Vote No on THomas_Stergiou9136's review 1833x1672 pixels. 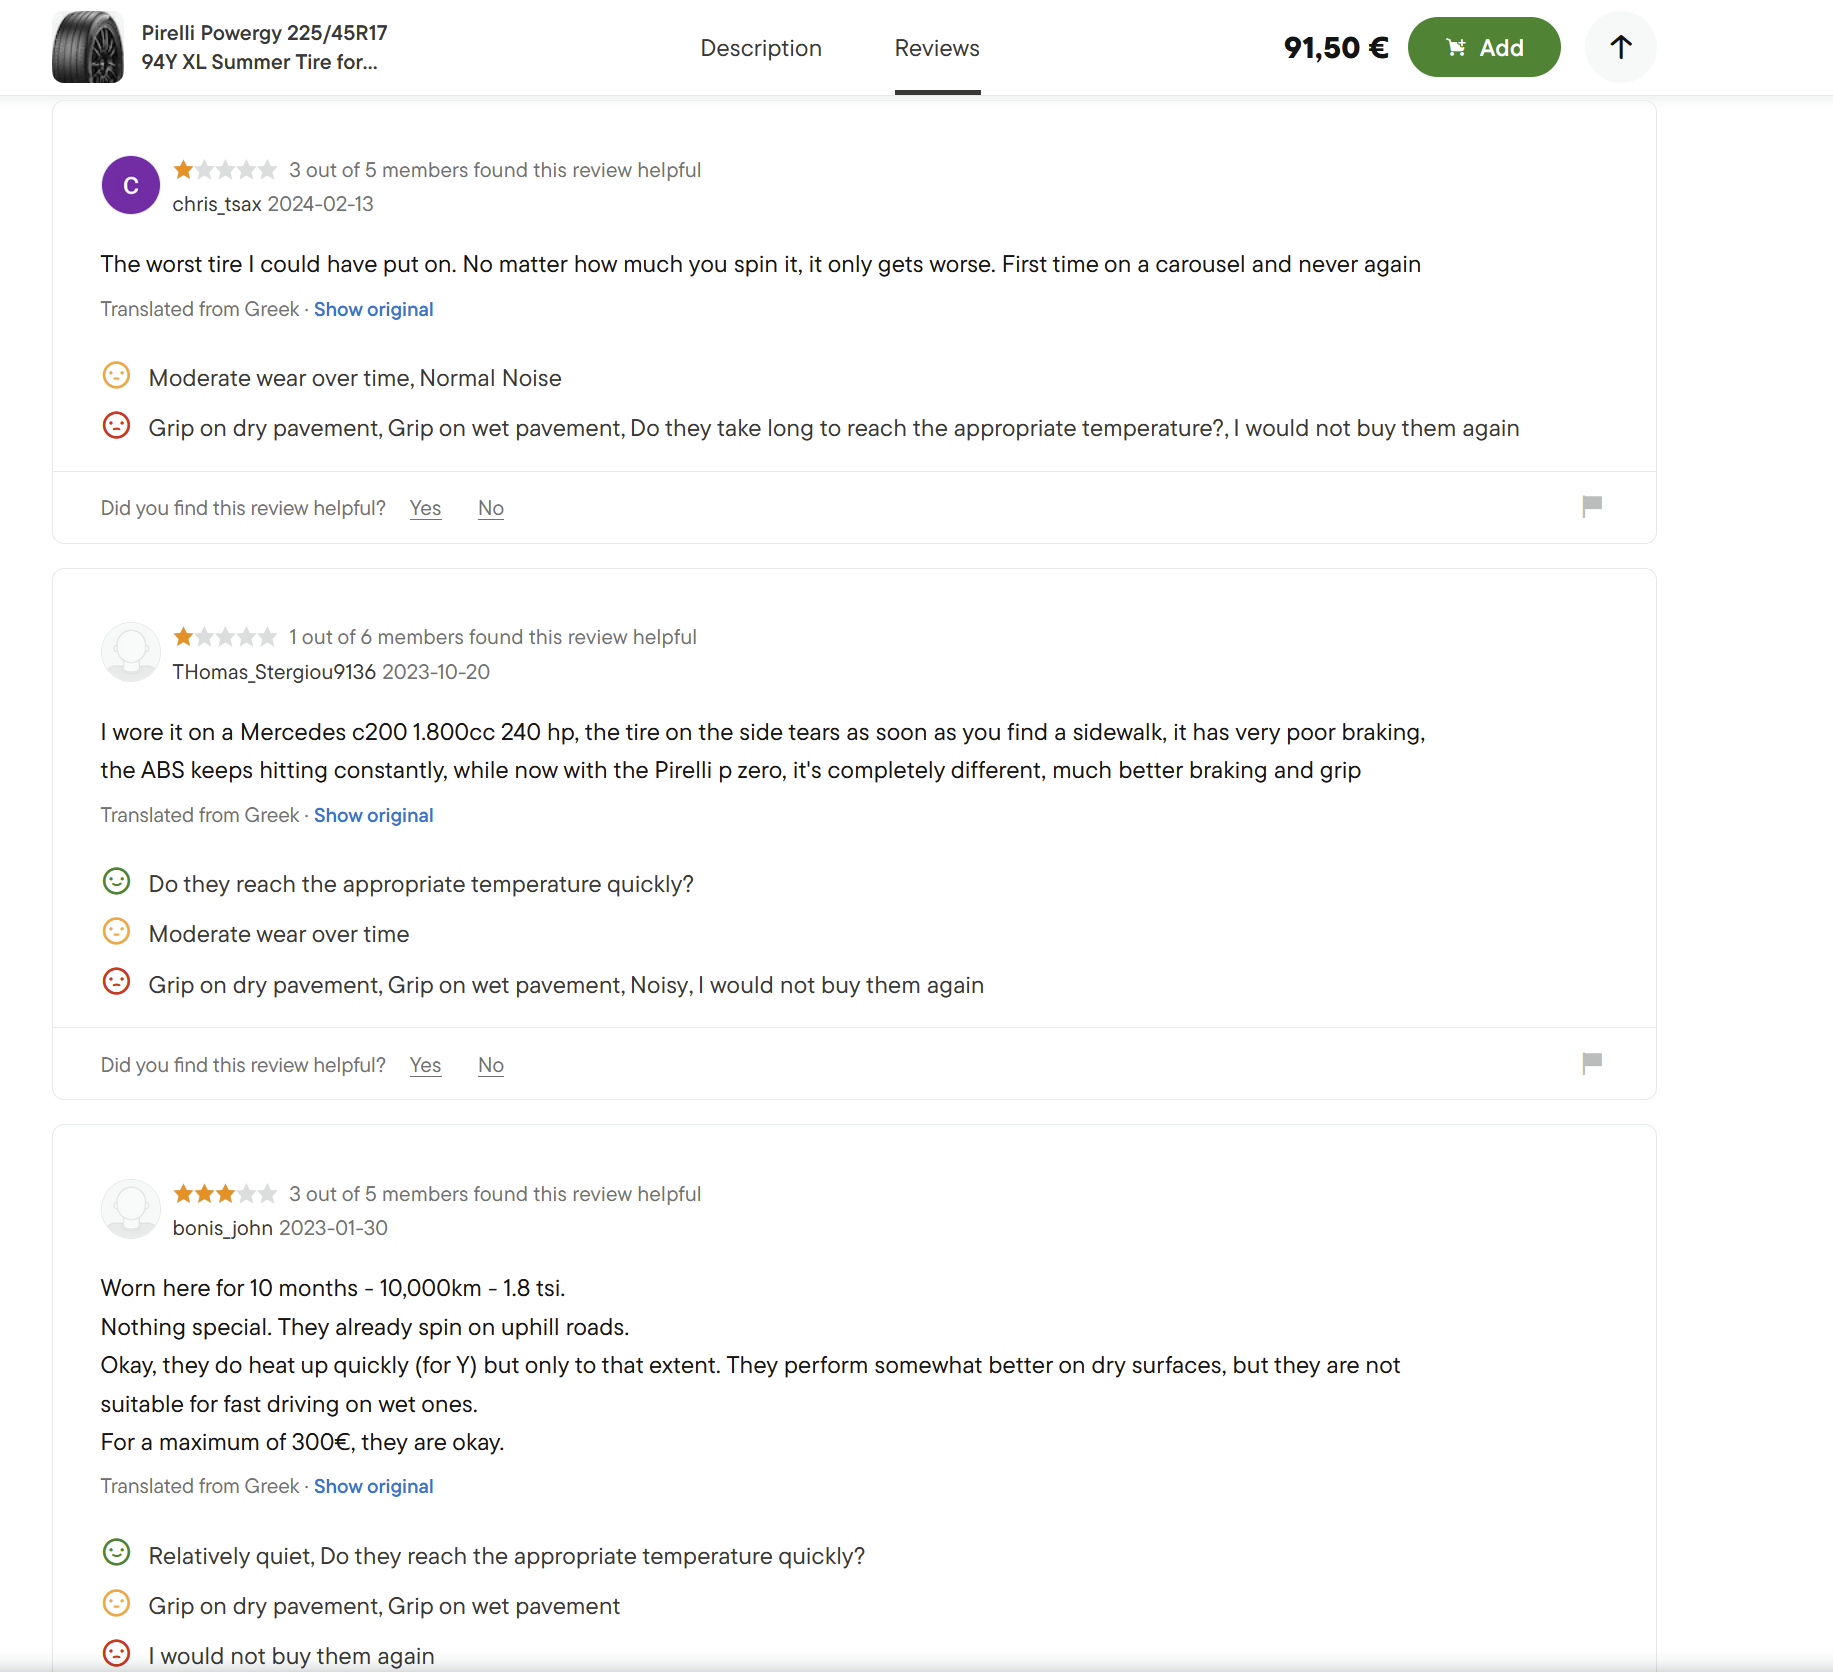[490, 1065]
